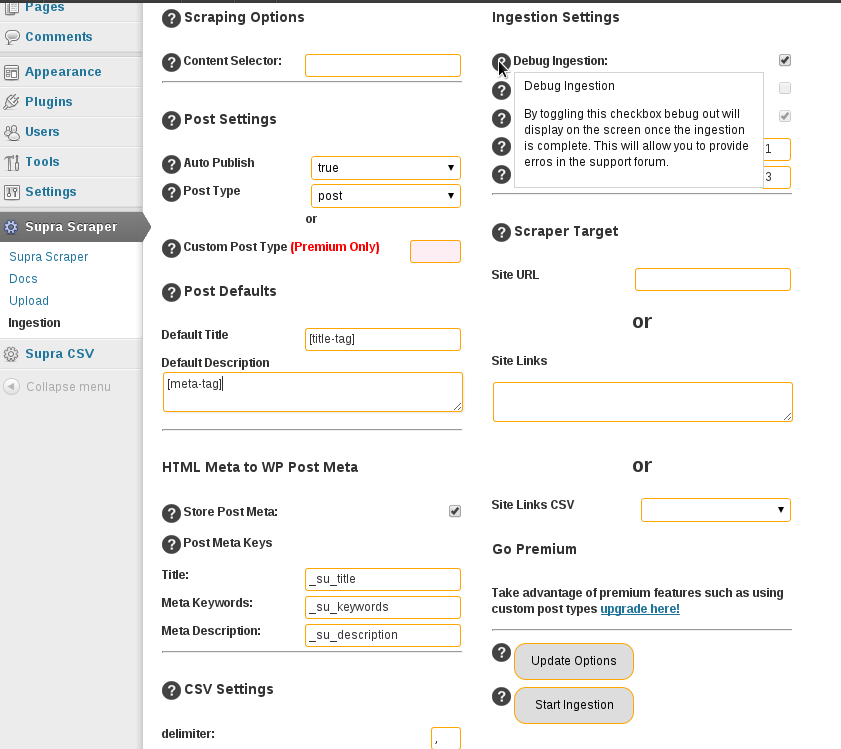Click help icon next to CSV Settings
Image resolution: width=841 pixels, height=749 pixels.
171,690
